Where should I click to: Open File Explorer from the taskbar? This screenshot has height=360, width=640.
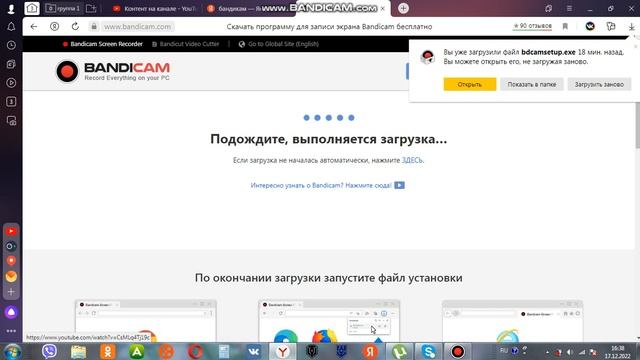[78, 351]
